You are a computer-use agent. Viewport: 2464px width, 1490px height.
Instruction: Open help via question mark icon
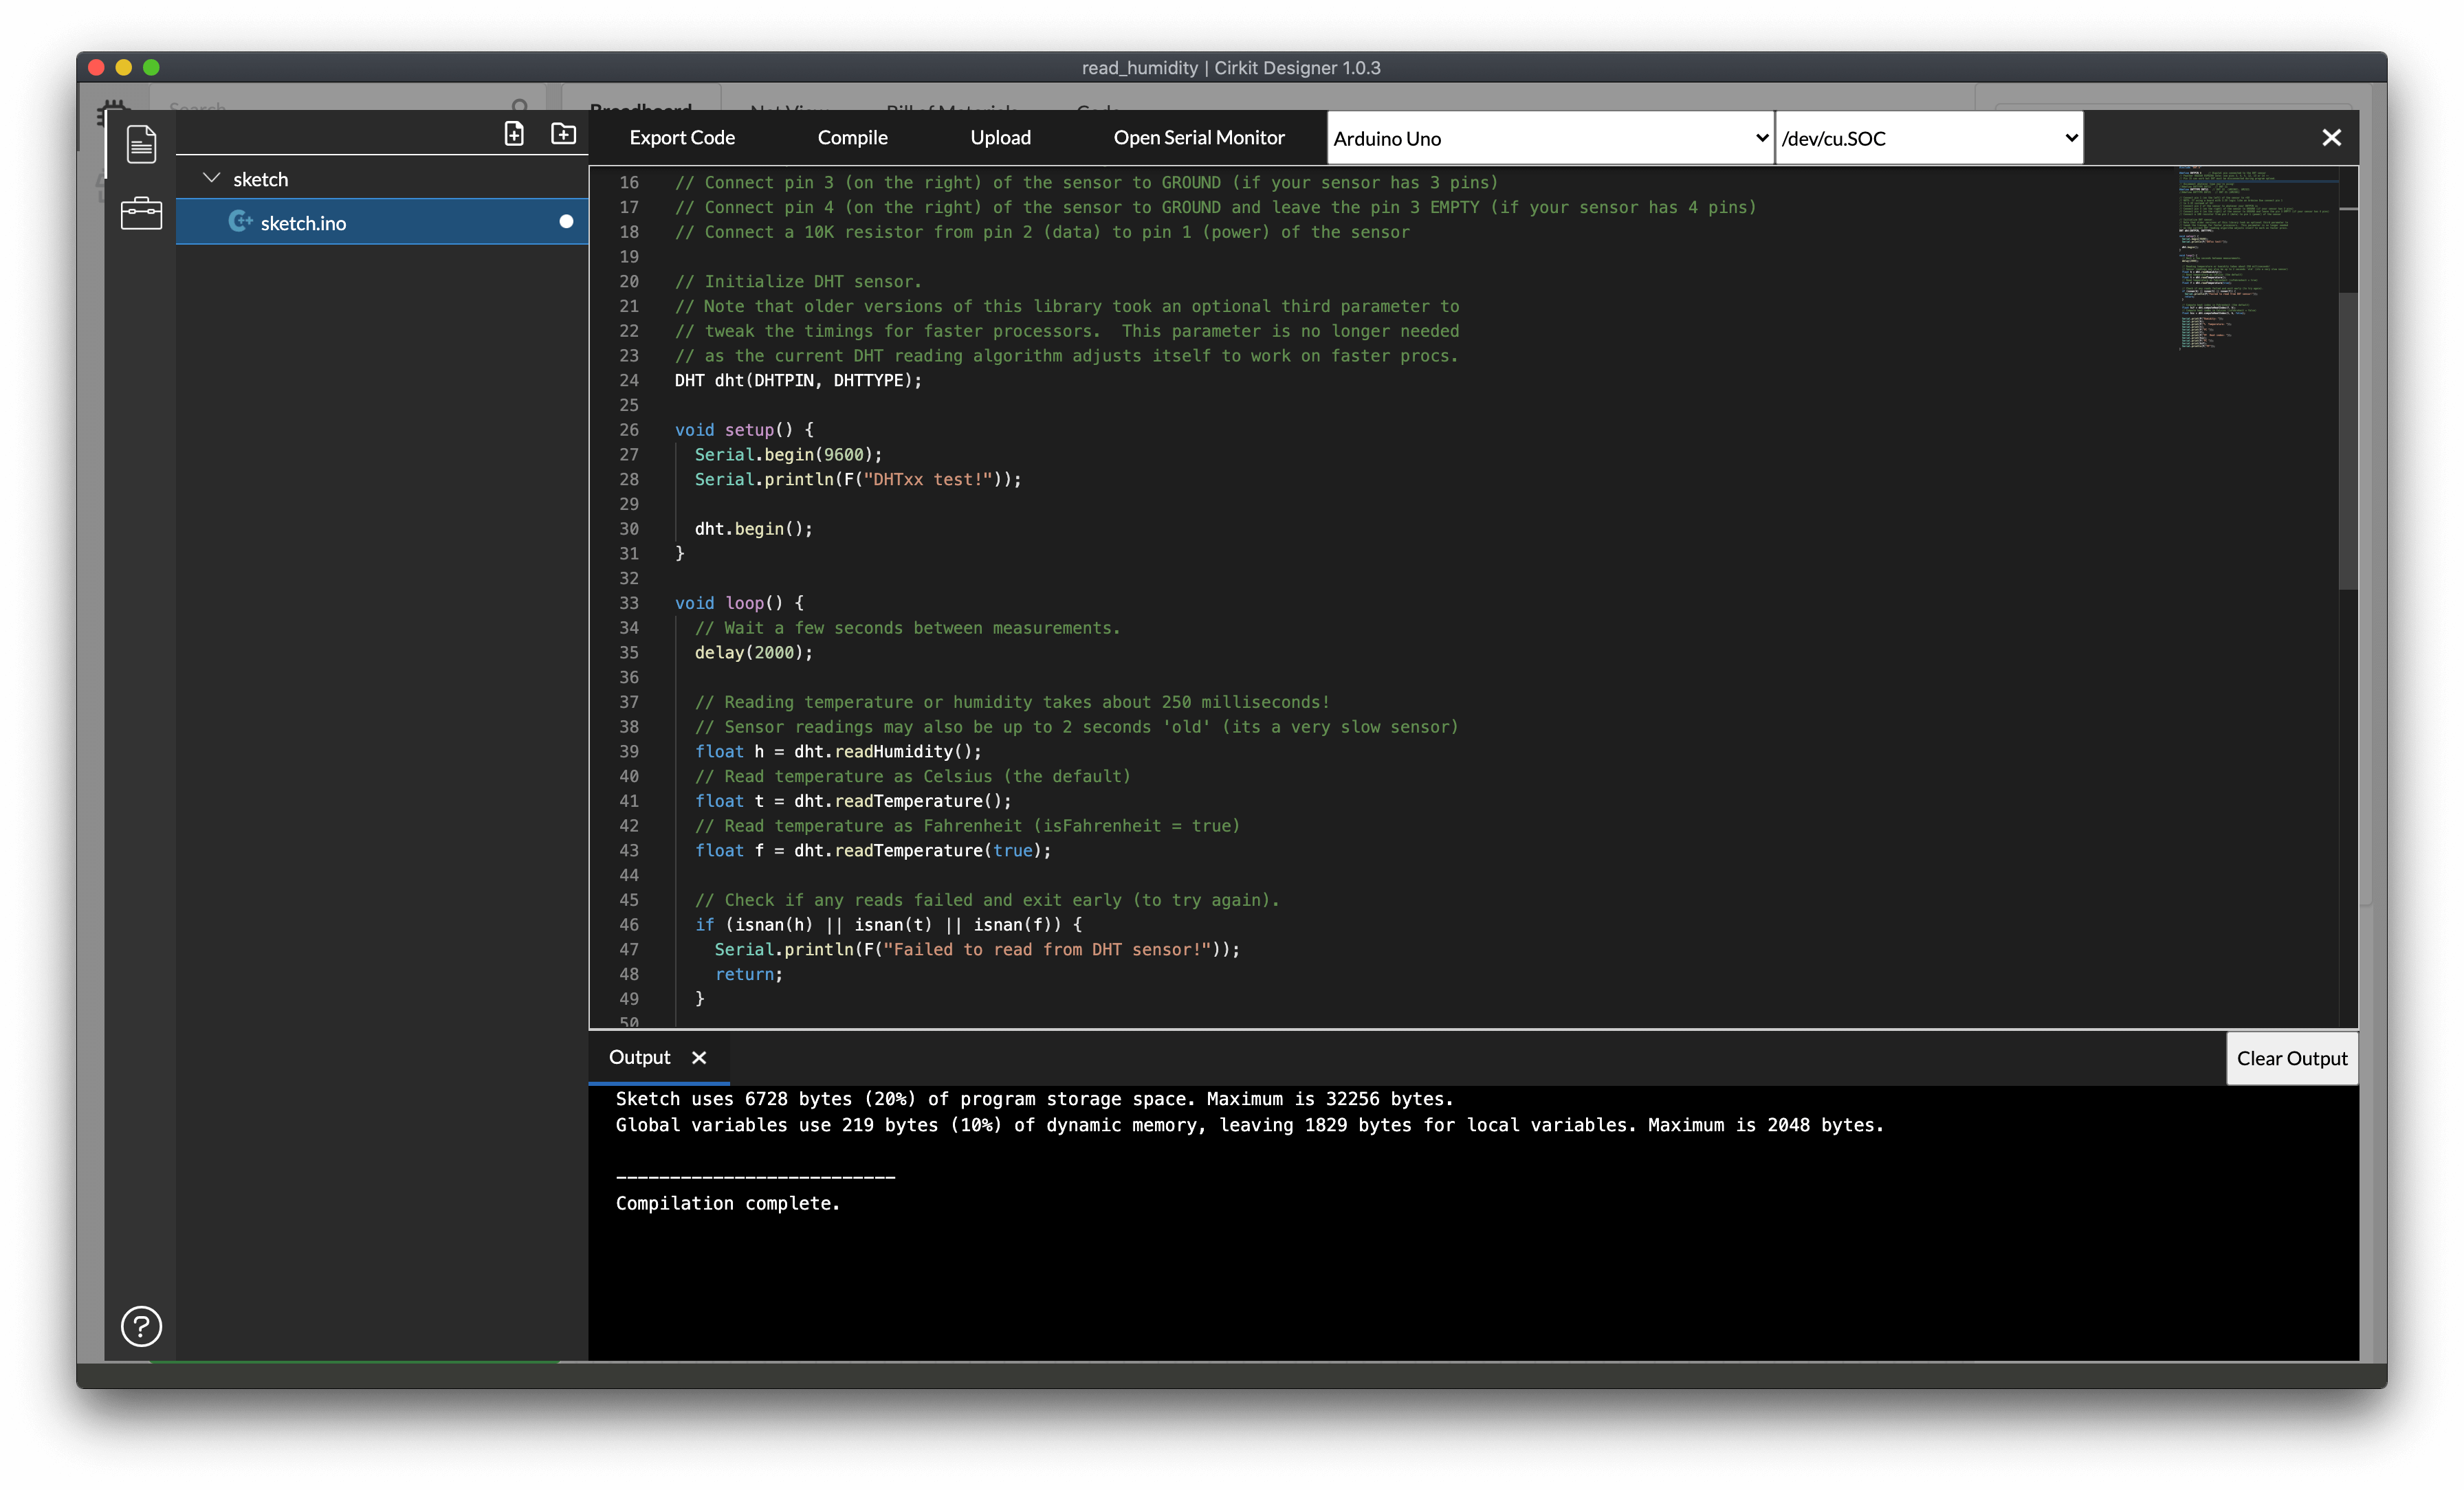(x=141, y=1326)
